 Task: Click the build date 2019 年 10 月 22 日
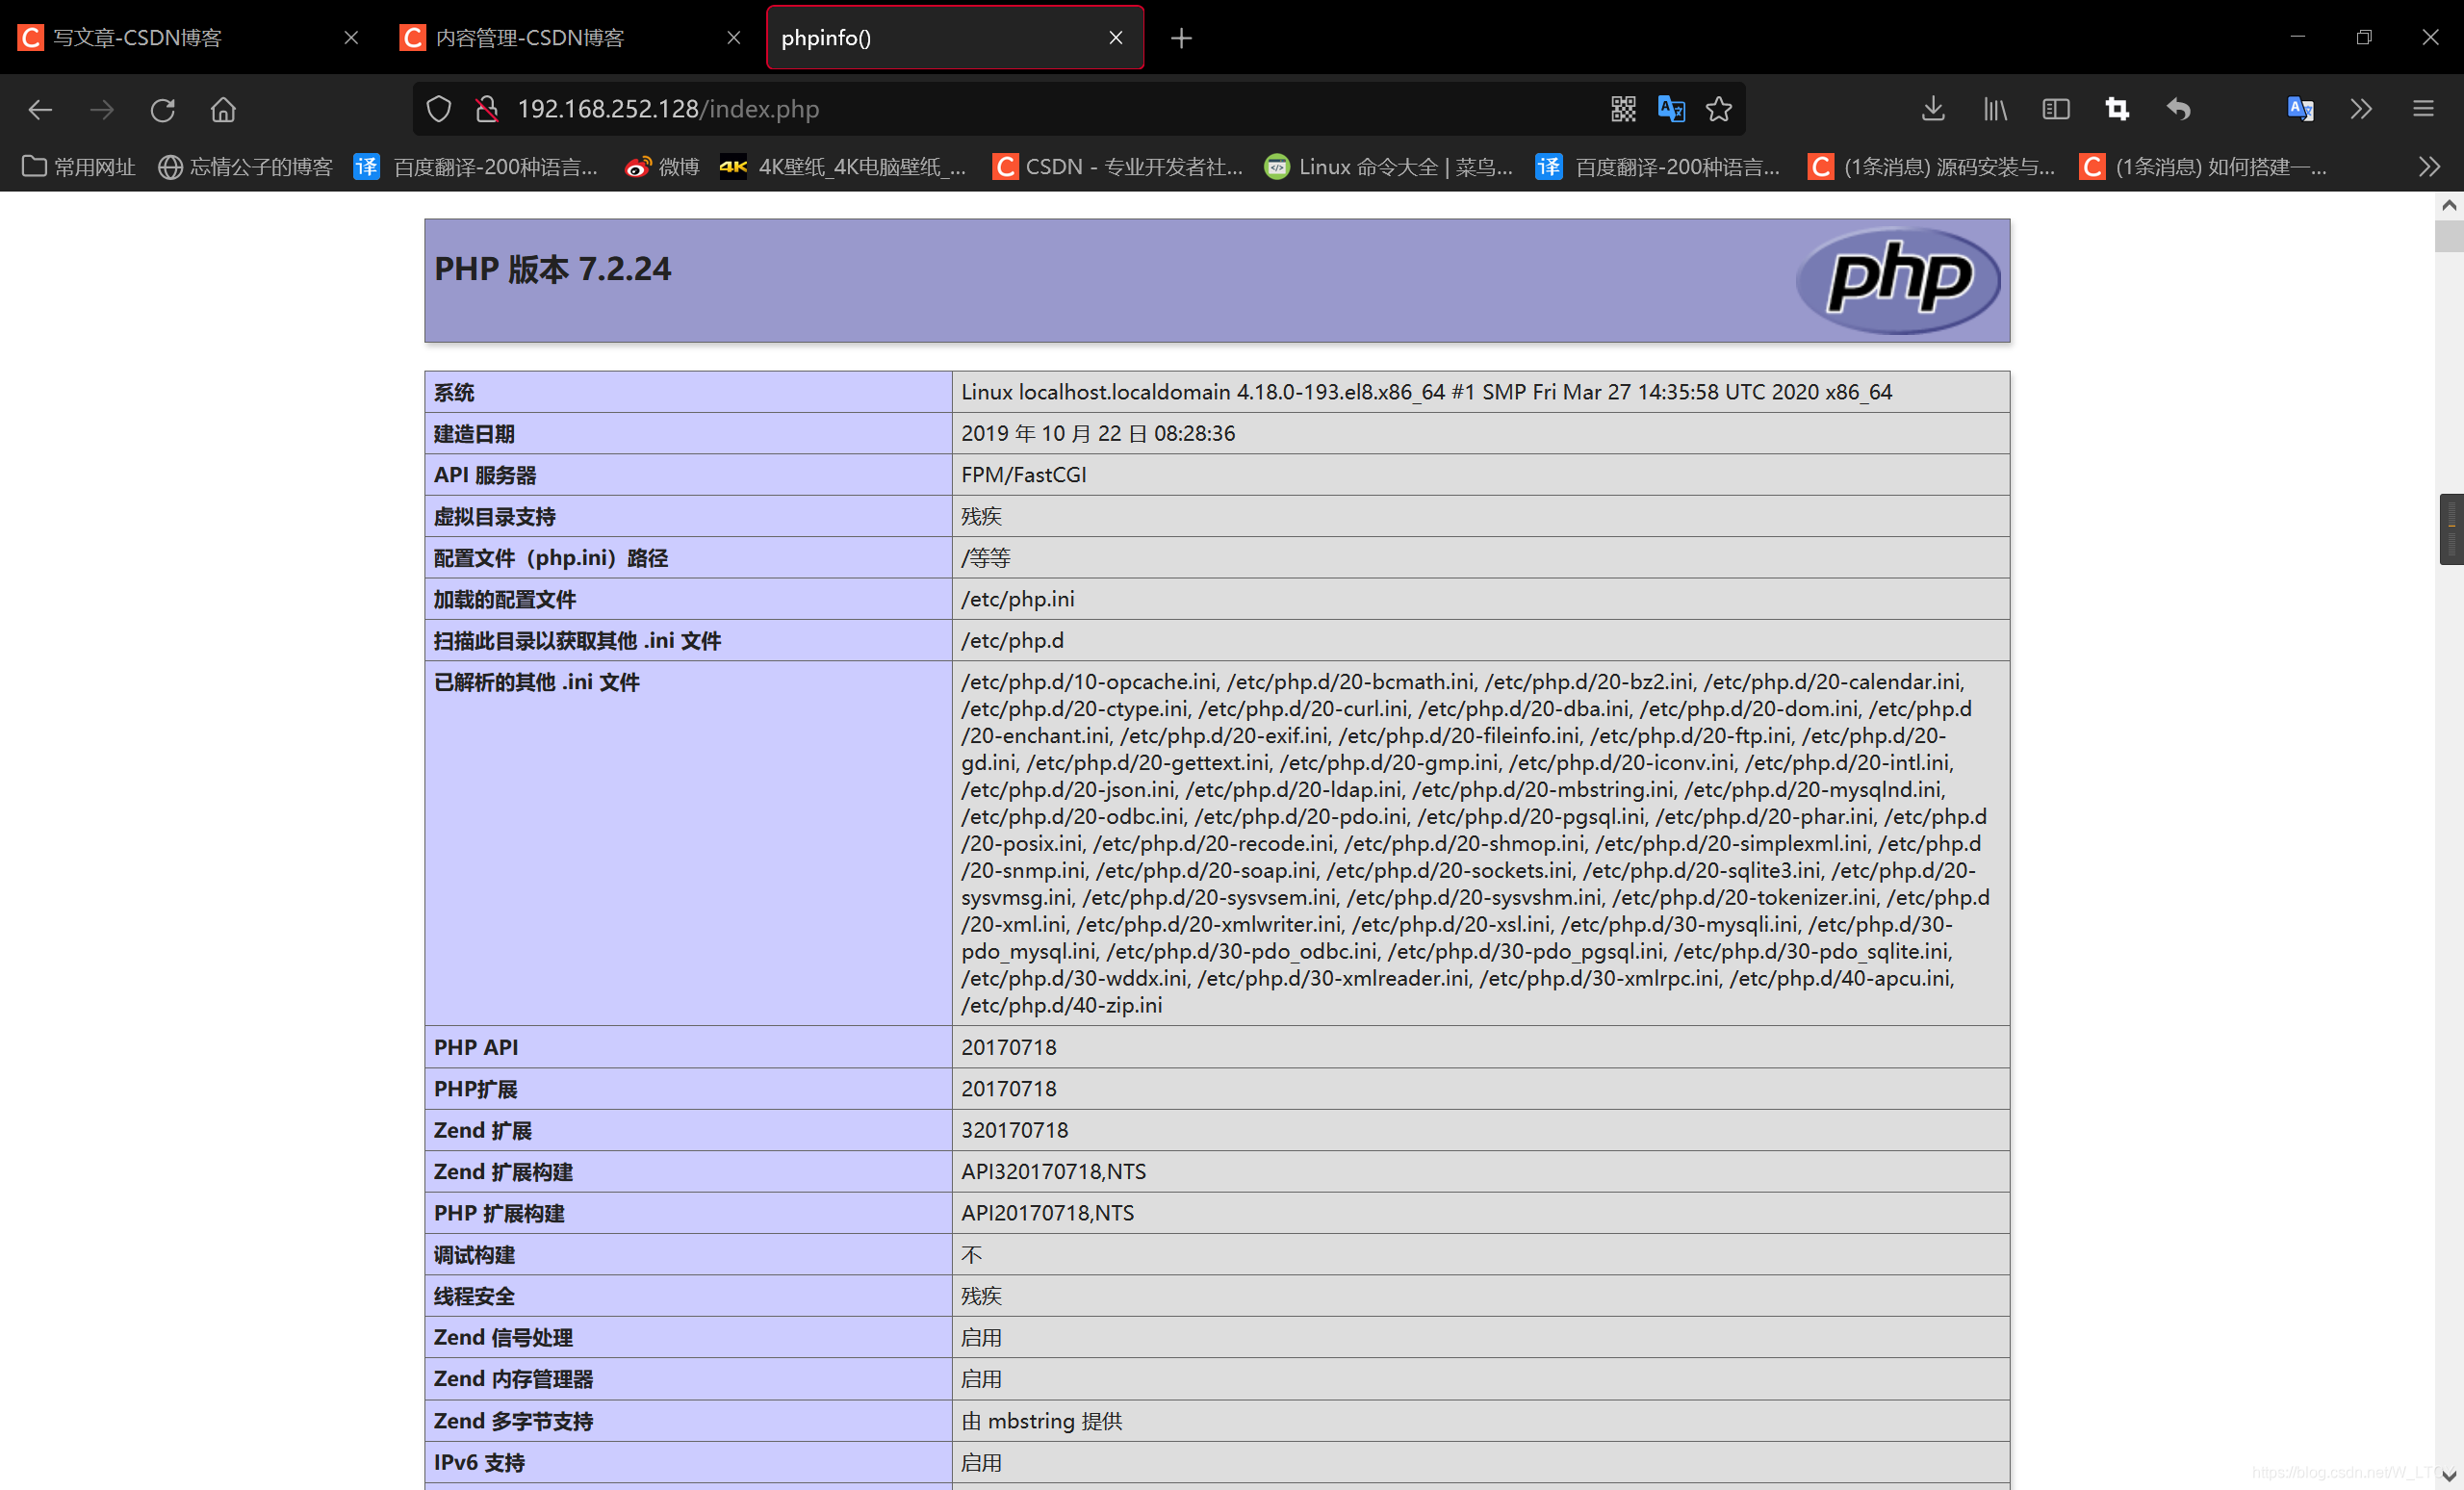tap(1098, 433)
